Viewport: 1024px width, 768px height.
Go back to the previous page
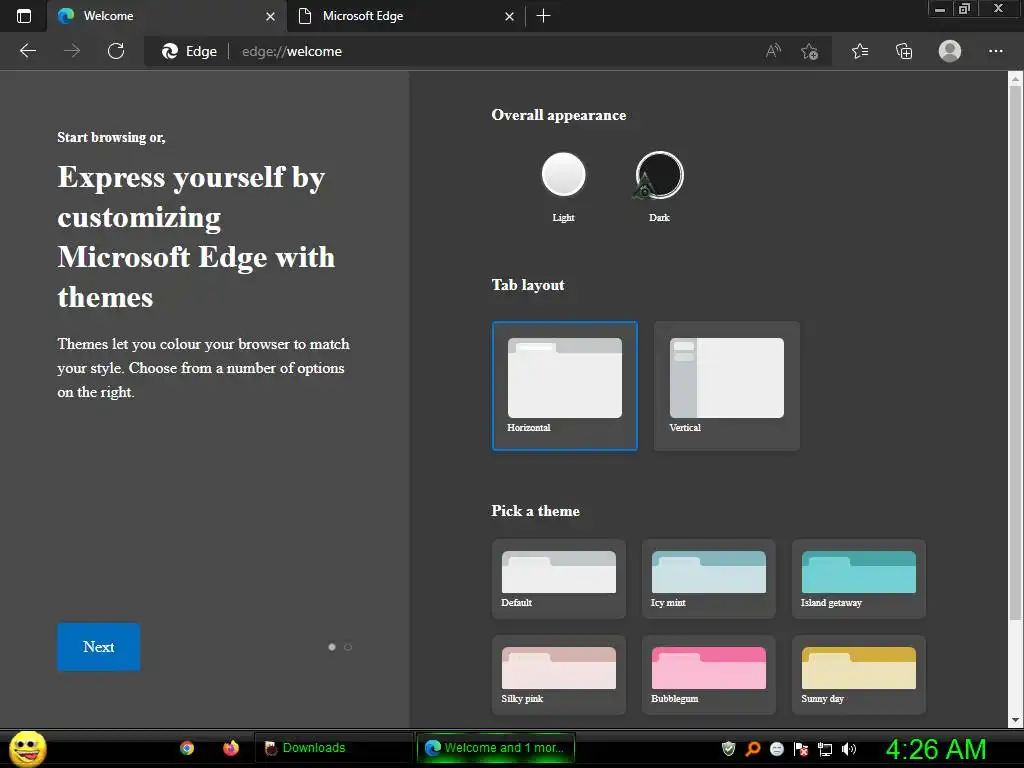pyautogui.click(x=27, y=51)
